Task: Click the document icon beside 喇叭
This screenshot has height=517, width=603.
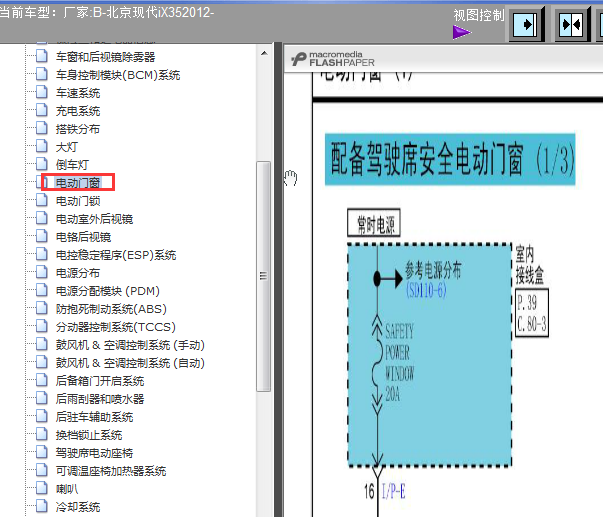Action: [42, 489]
